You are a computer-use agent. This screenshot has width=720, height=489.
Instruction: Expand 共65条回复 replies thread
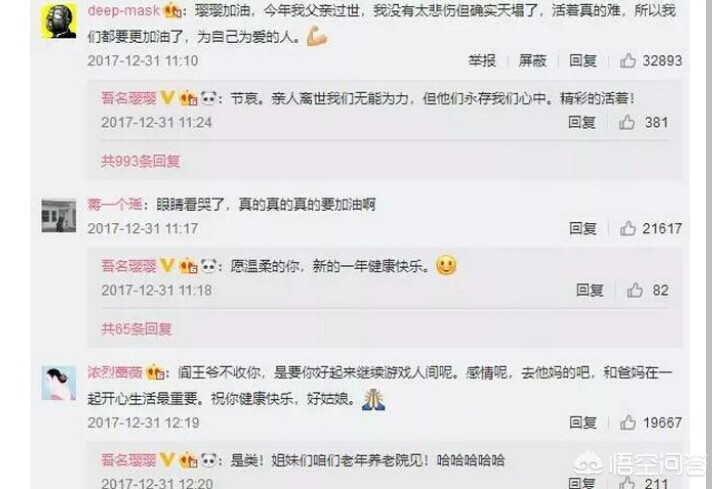tap(136, 329)
